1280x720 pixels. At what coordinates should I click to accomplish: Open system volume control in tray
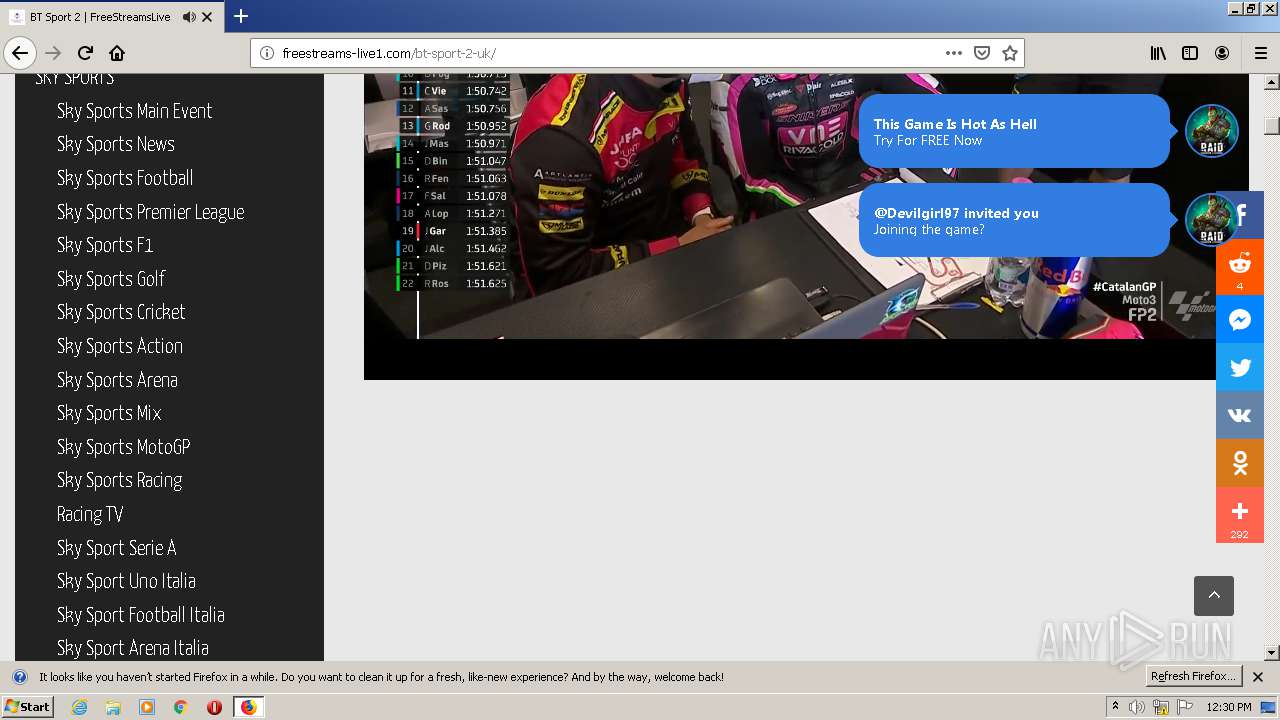(x=1137, y=707)
